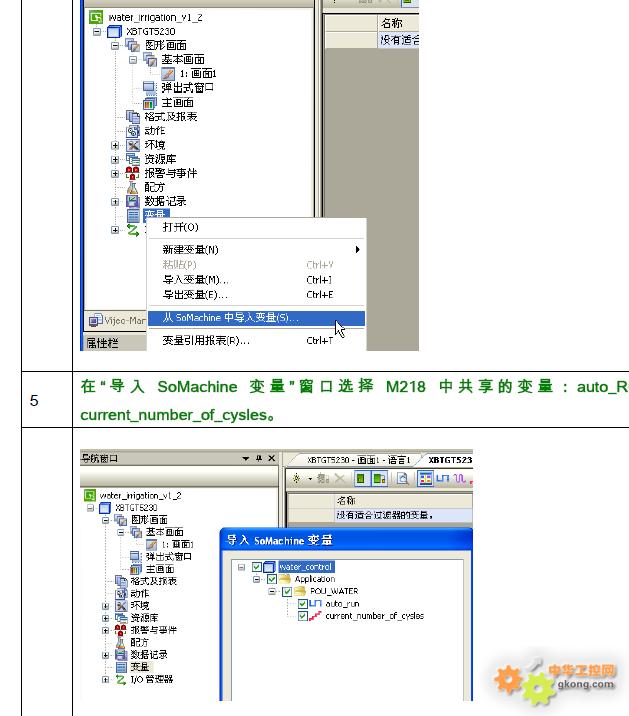The image size is (629, 716).
Task: Click the green I/O manager arrows icon beside the context menu
Action: tap(133, 230)
